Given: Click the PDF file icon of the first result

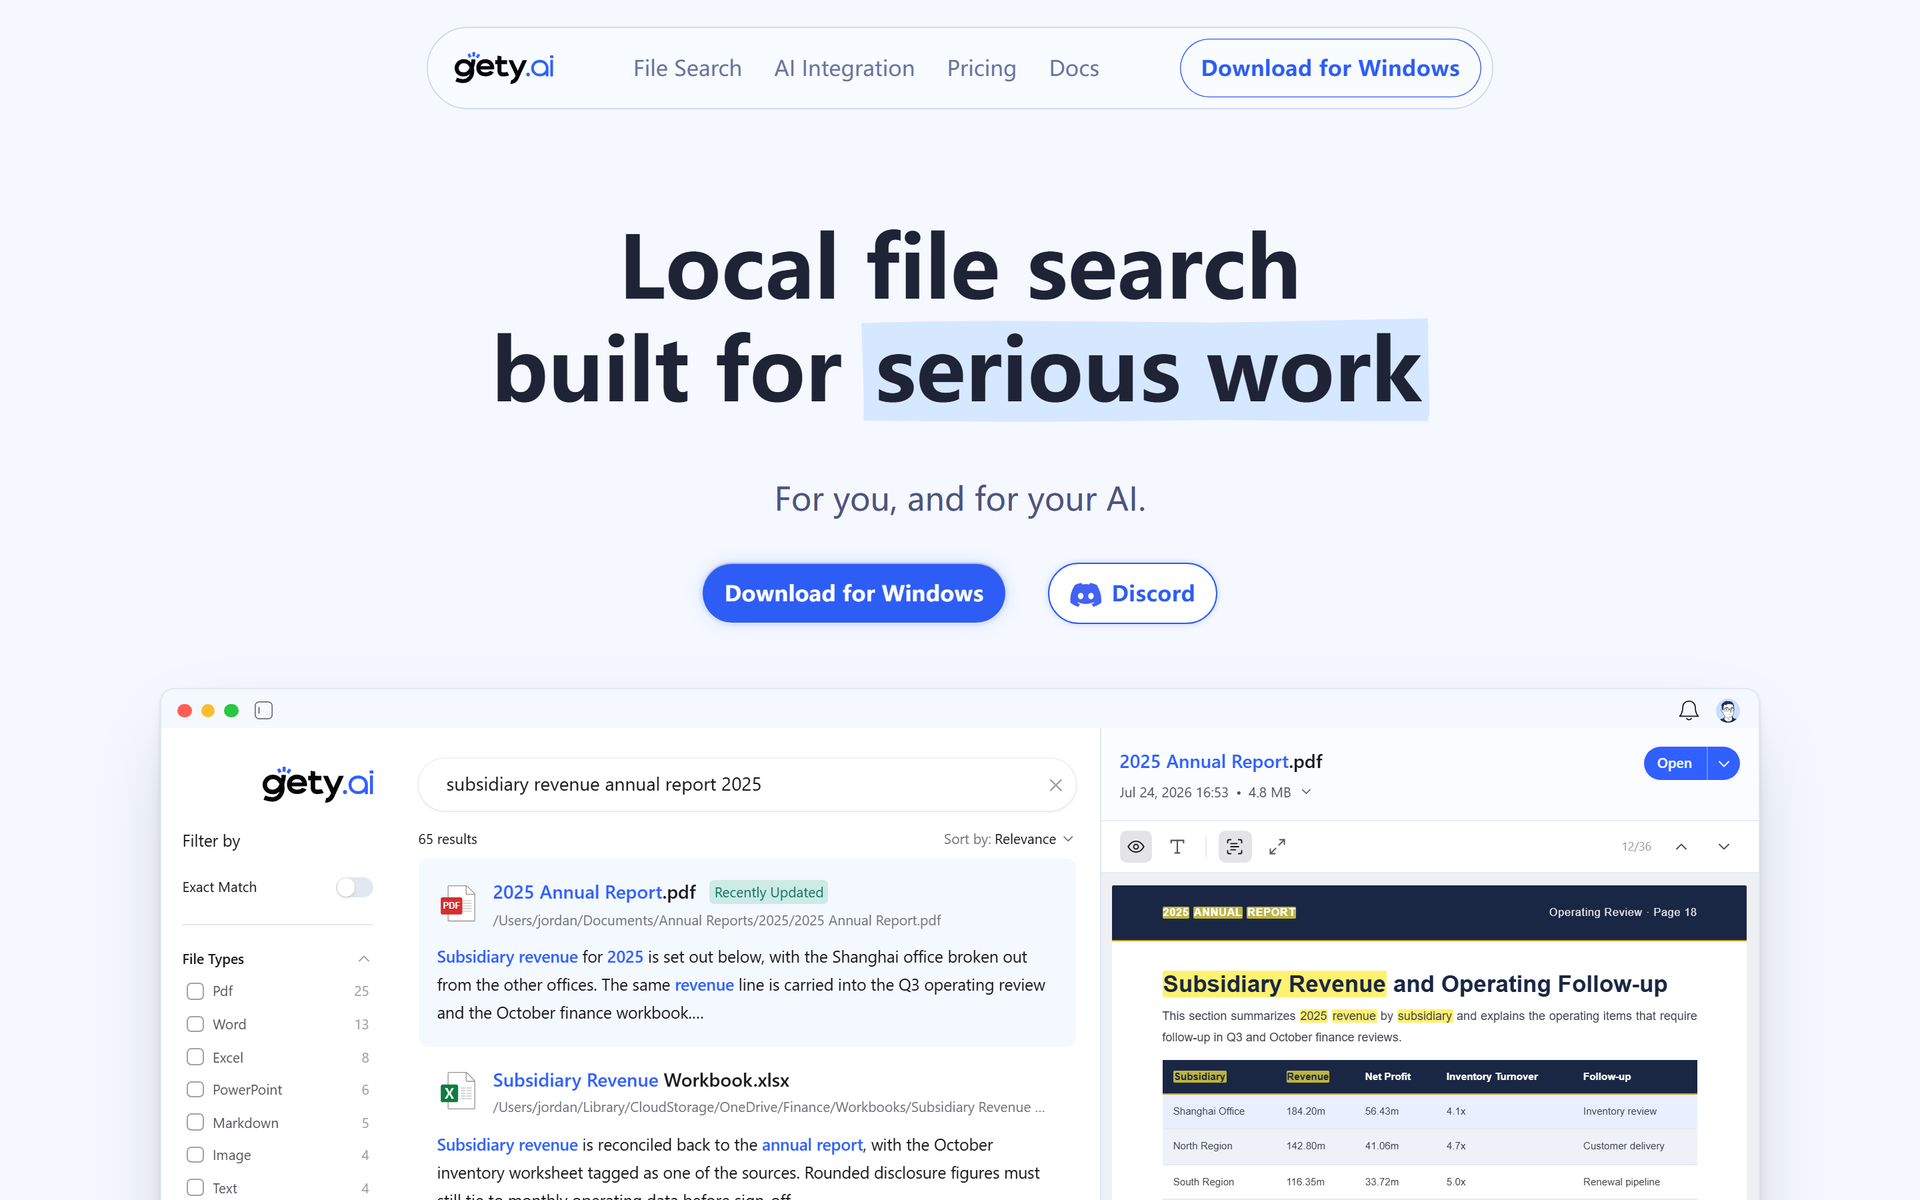Looking at the screenshot, I should click(x=457, y=904).
